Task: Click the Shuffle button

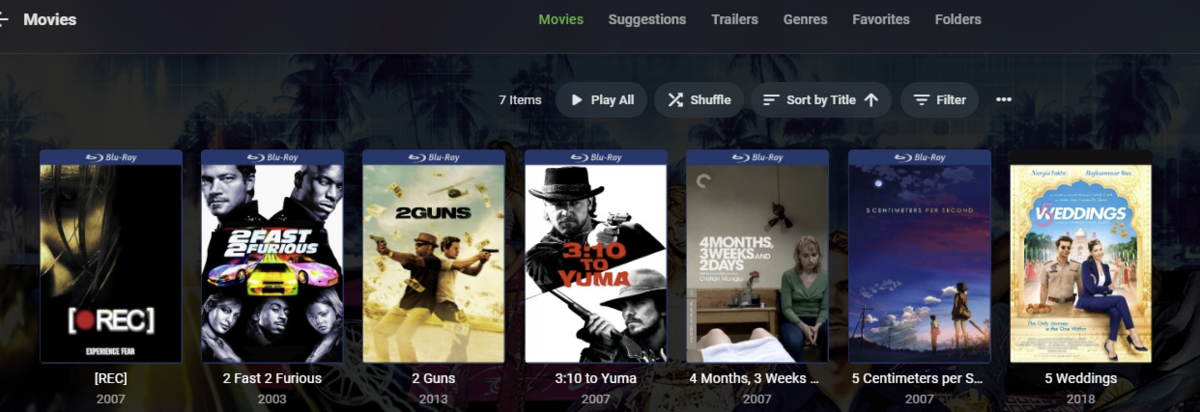Action: pyautogui.click(x=699, y=100)
